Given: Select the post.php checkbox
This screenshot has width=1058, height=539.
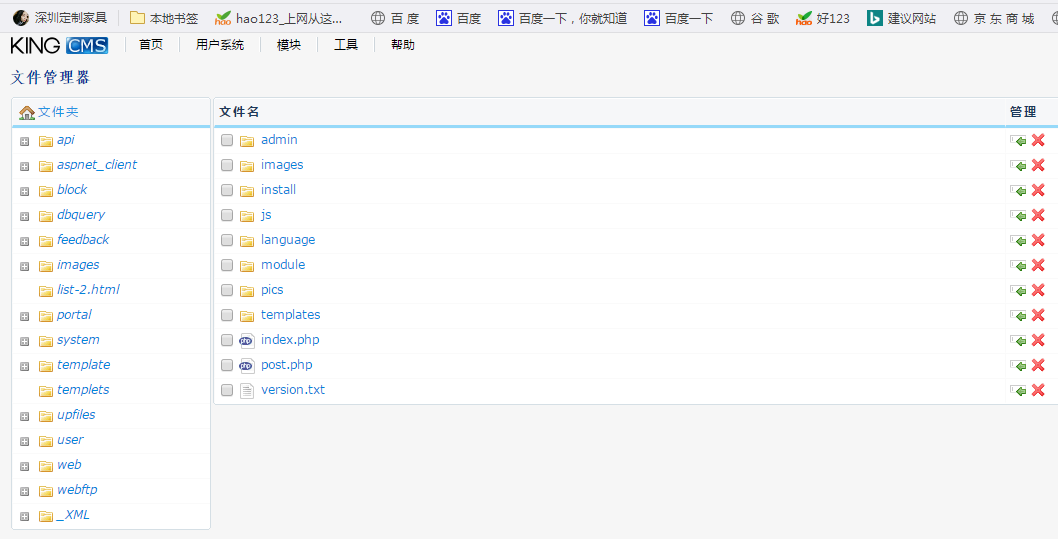Looking at the screenshot, I should [x=227, y=365].
